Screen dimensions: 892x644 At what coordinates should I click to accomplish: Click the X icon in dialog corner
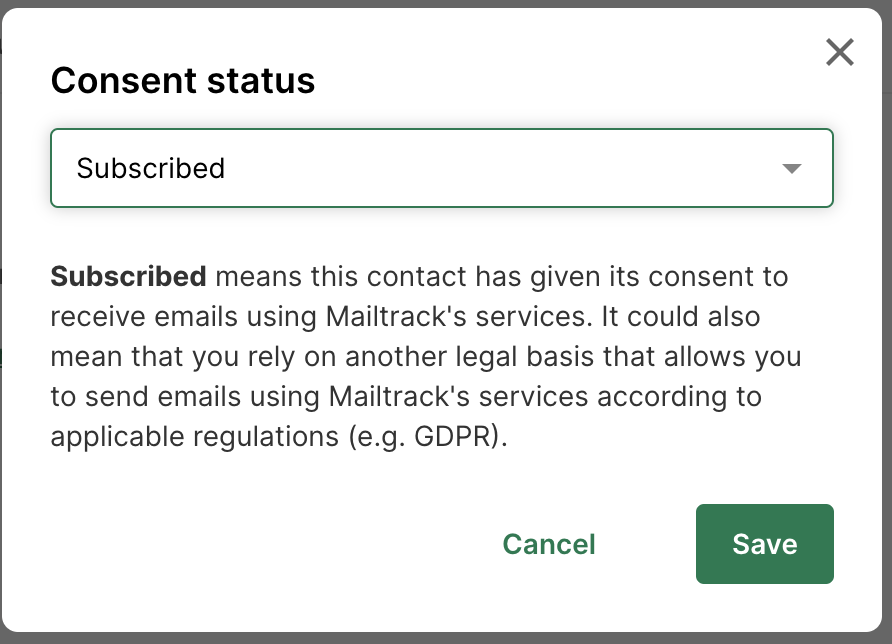pos(839,52)
